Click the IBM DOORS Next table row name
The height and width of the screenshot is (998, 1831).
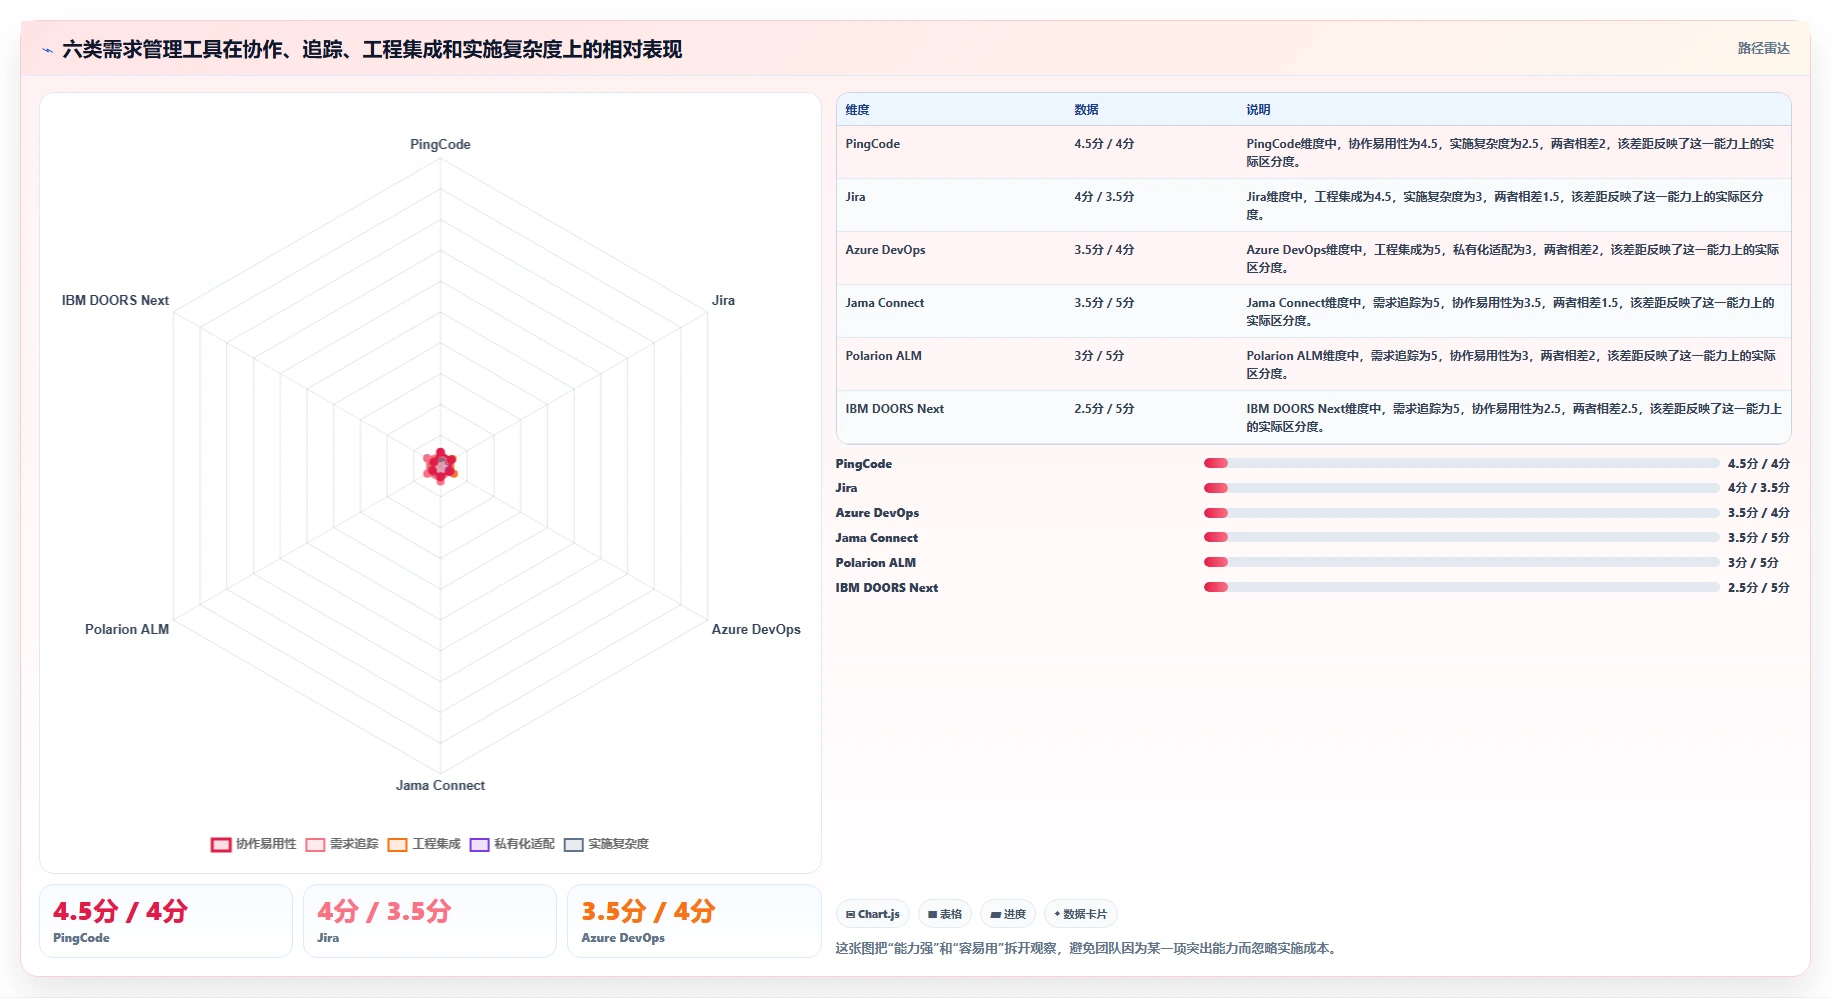pyautogui.click(x=894, y=409)
